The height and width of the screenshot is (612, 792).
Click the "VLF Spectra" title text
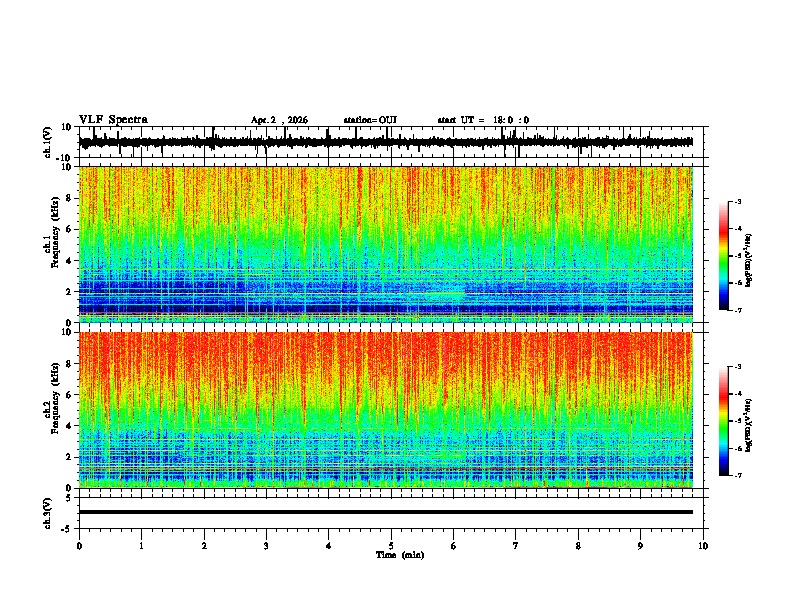click(x=113, y=120)
